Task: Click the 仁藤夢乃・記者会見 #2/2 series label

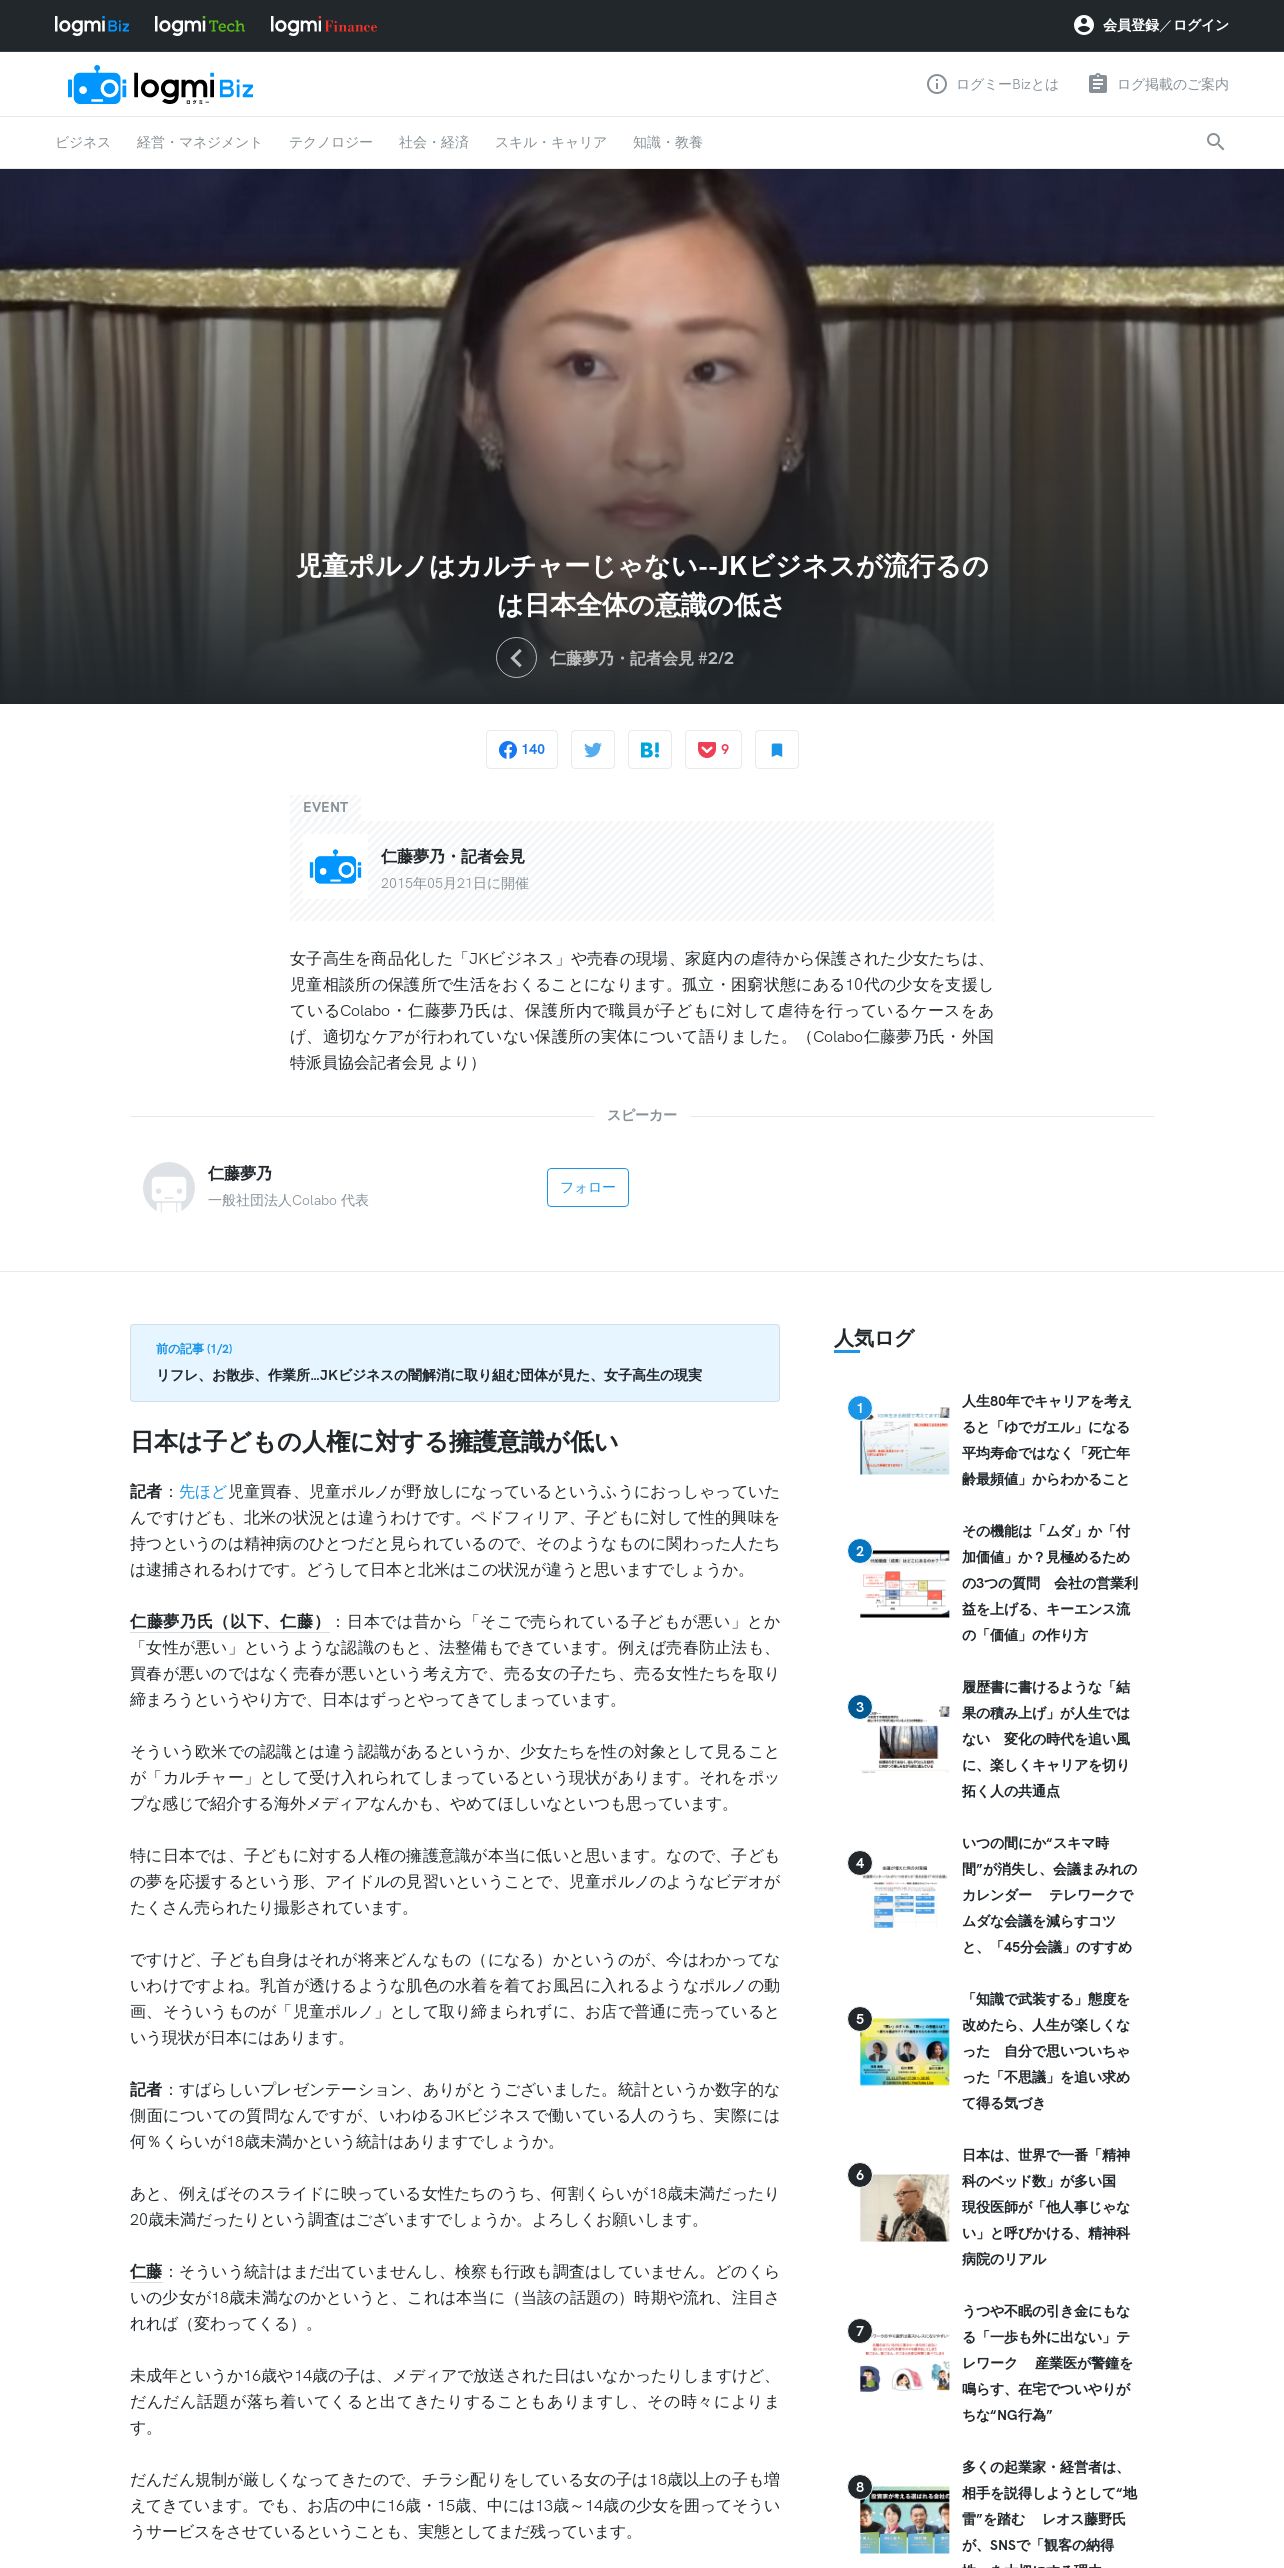Action: [x=641, y=658]
